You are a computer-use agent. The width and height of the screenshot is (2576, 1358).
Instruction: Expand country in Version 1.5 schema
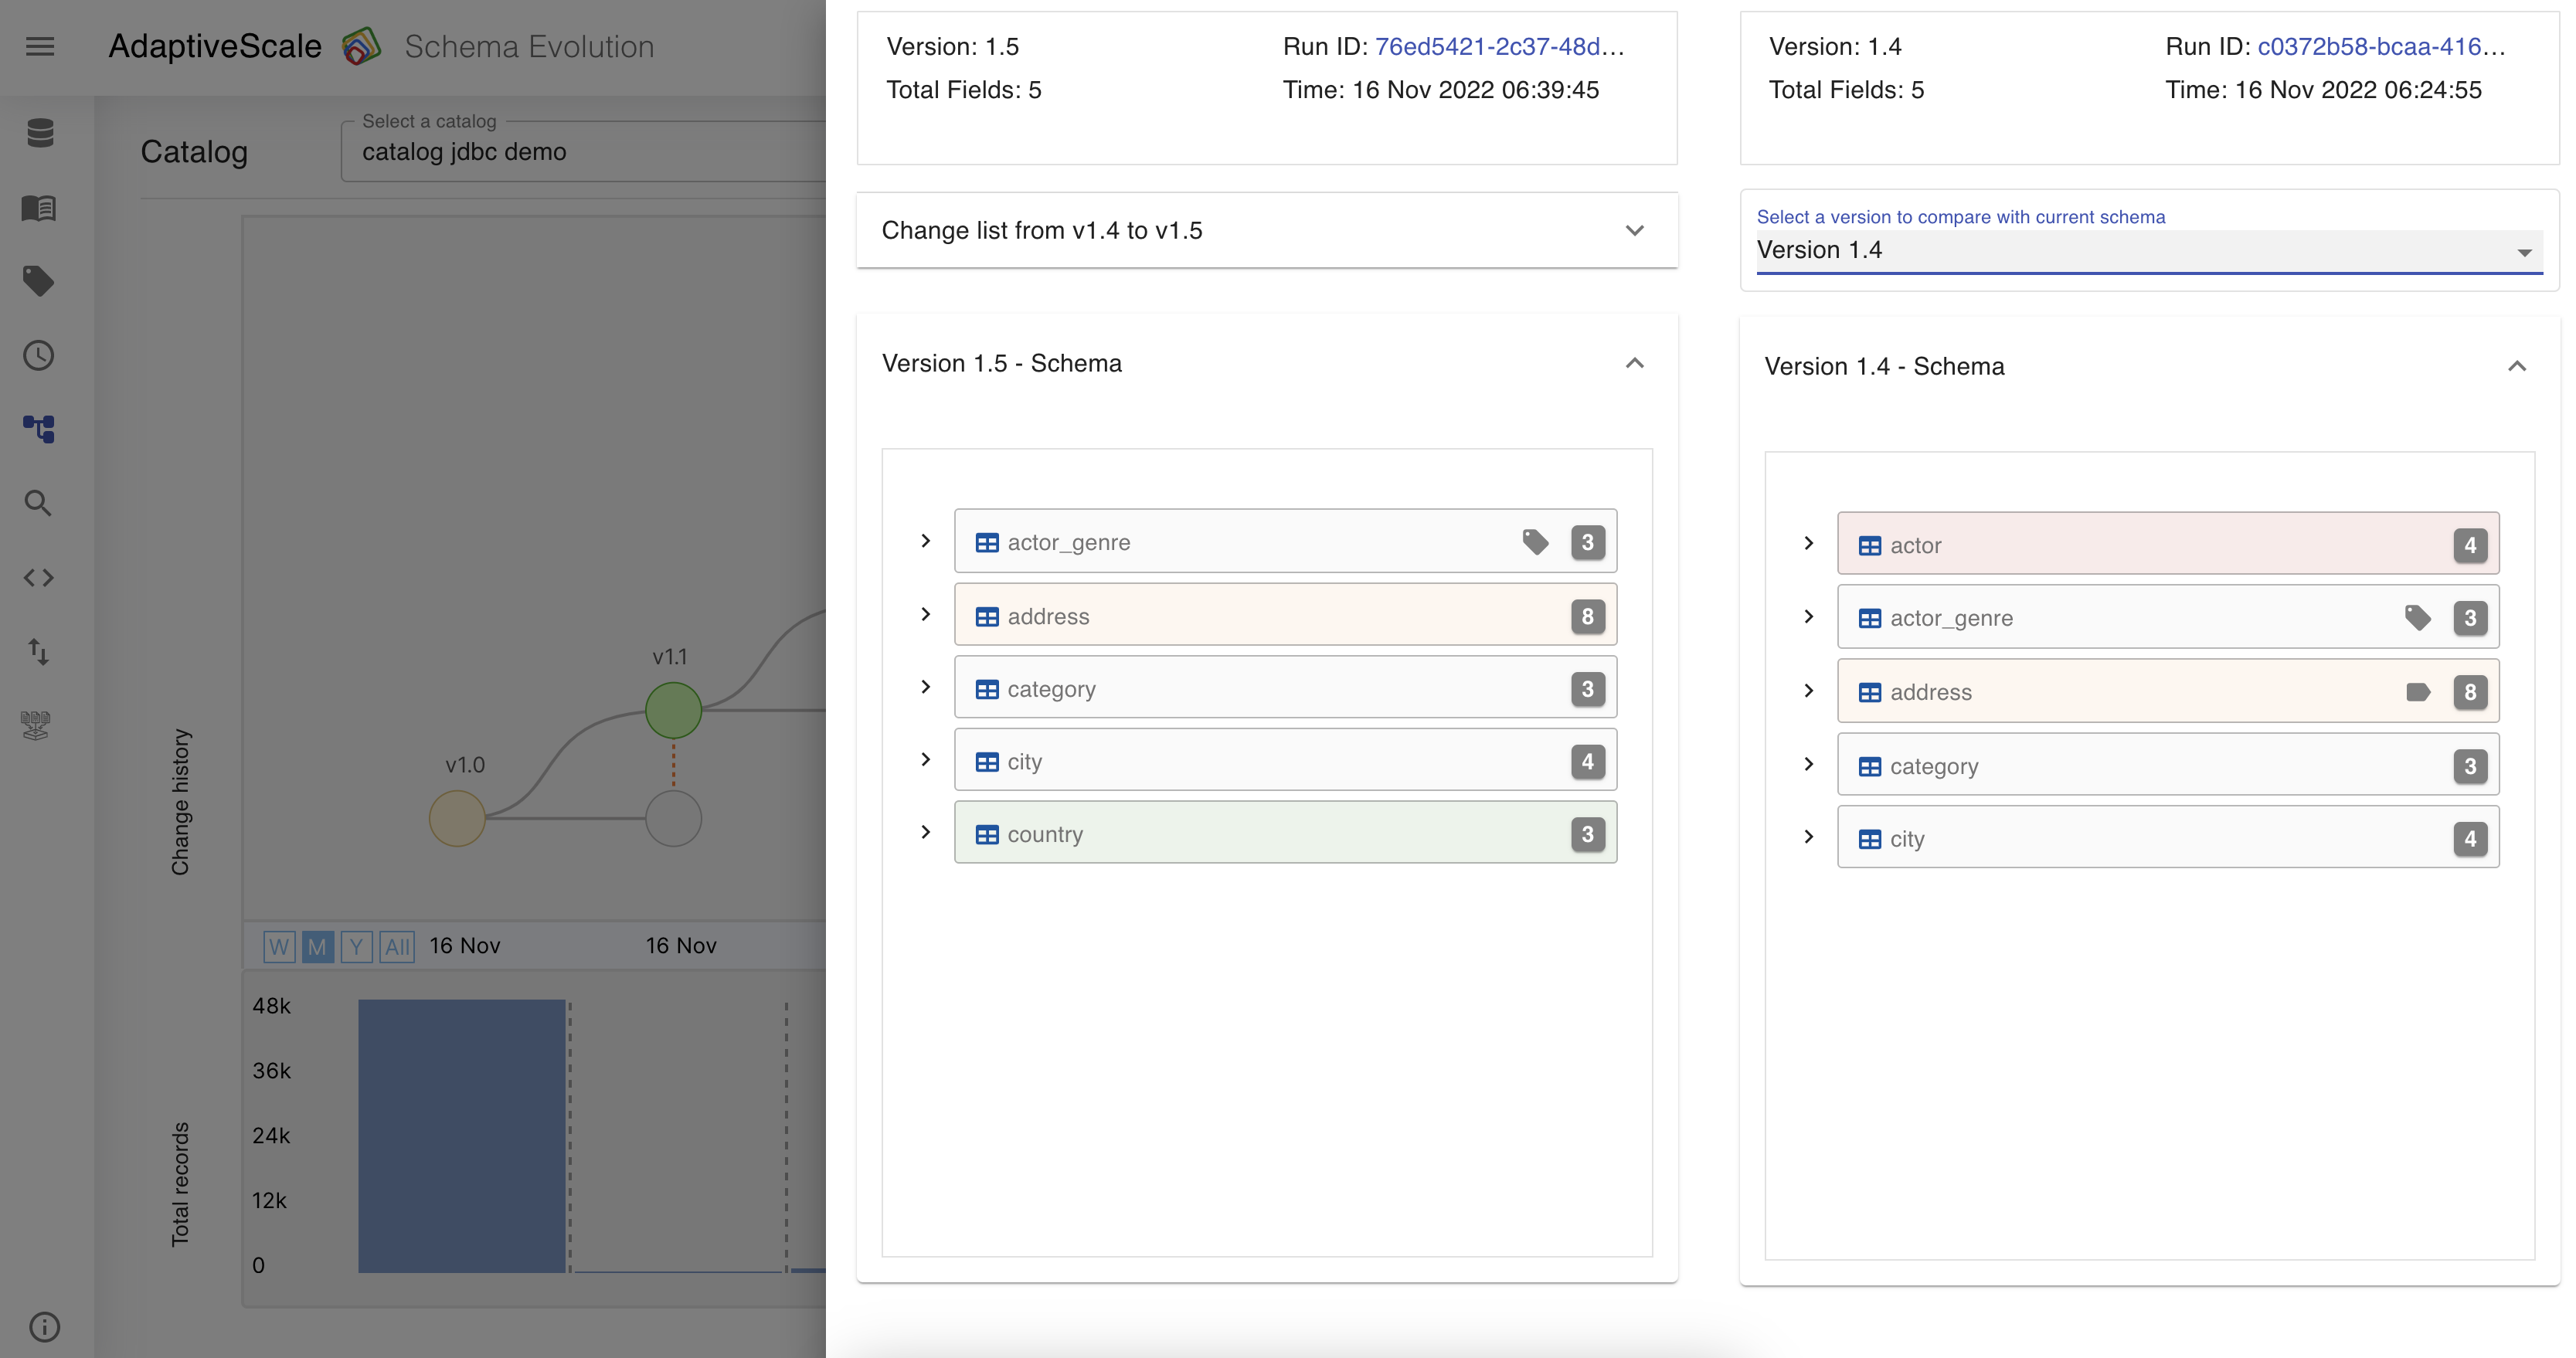click(x=926, y=832)
